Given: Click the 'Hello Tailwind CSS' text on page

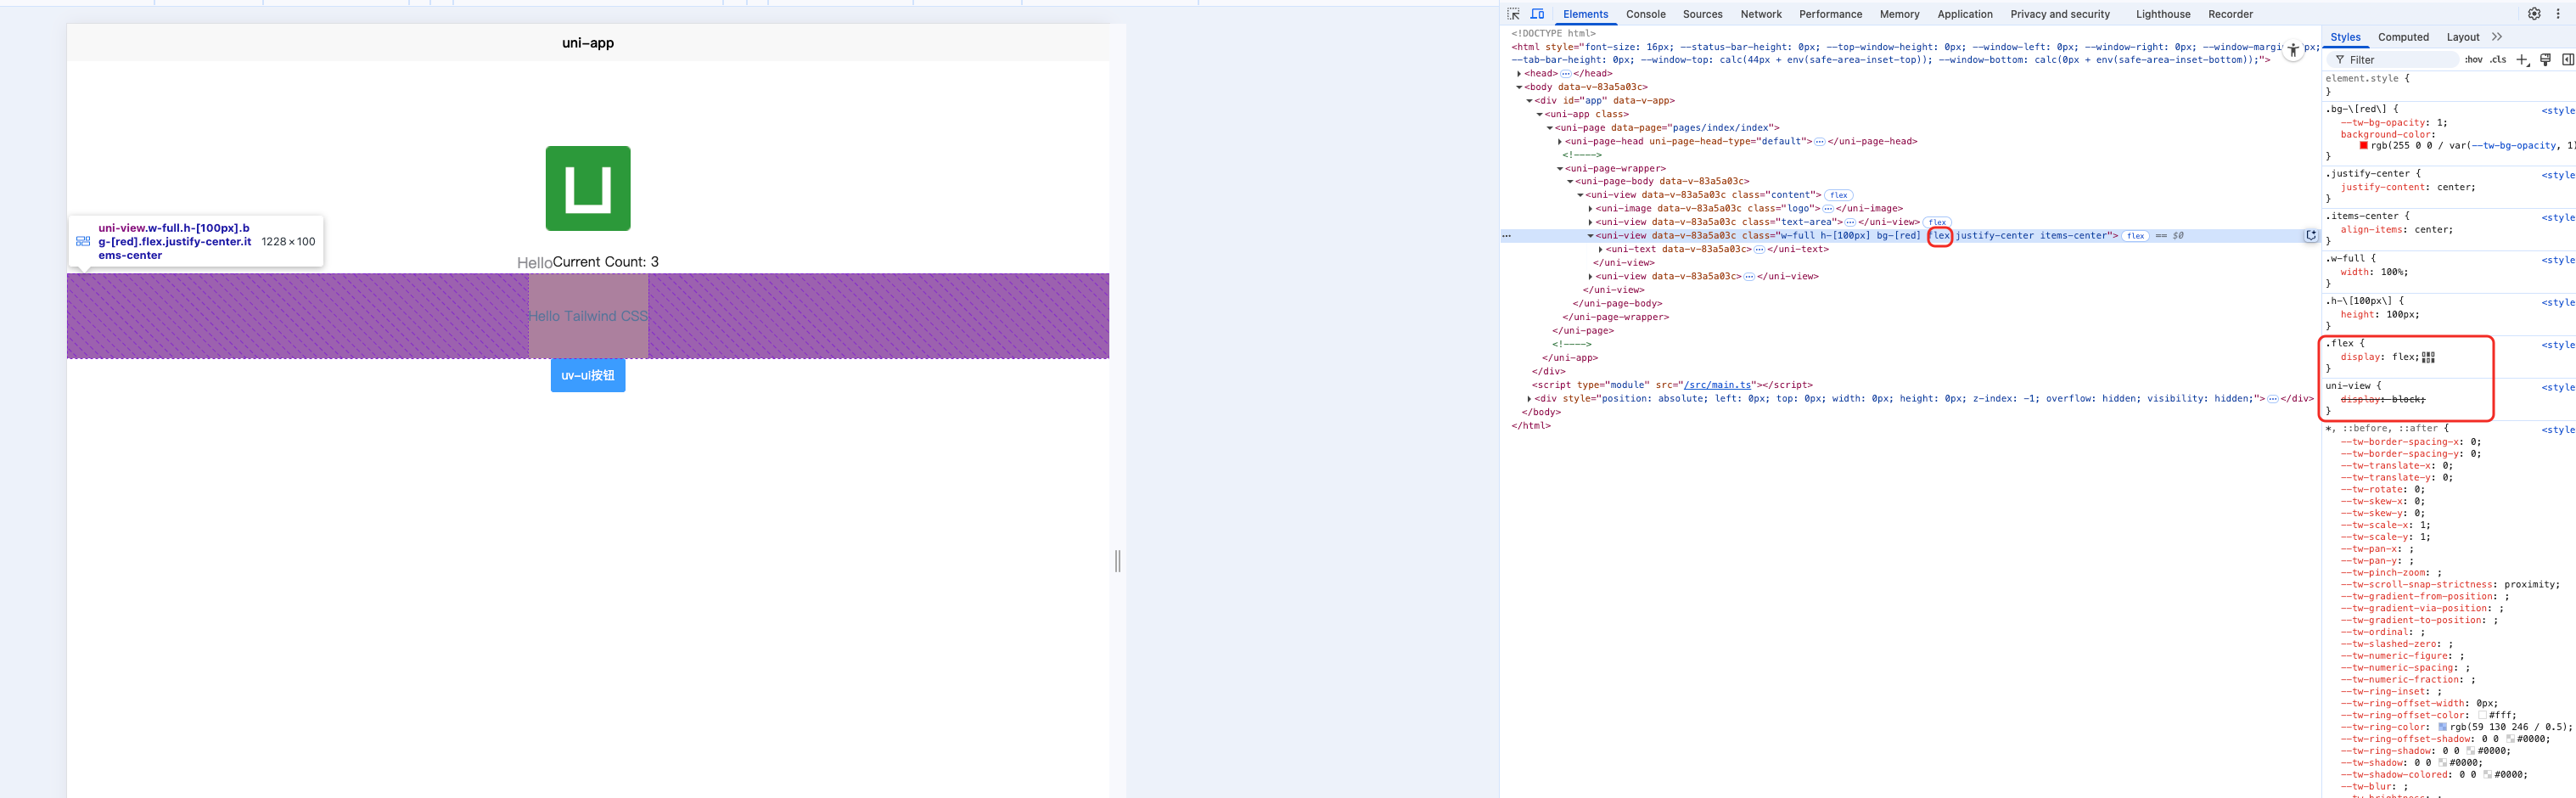Looking at the screenshot, I should click(x=588, y=316).
